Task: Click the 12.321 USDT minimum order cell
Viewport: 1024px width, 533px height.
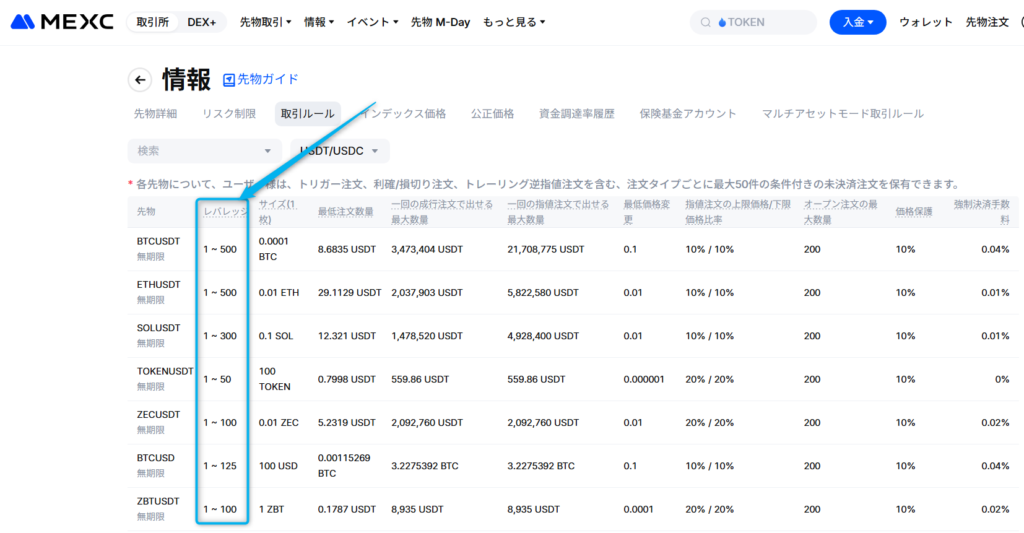Action: (x=347, y=336)
